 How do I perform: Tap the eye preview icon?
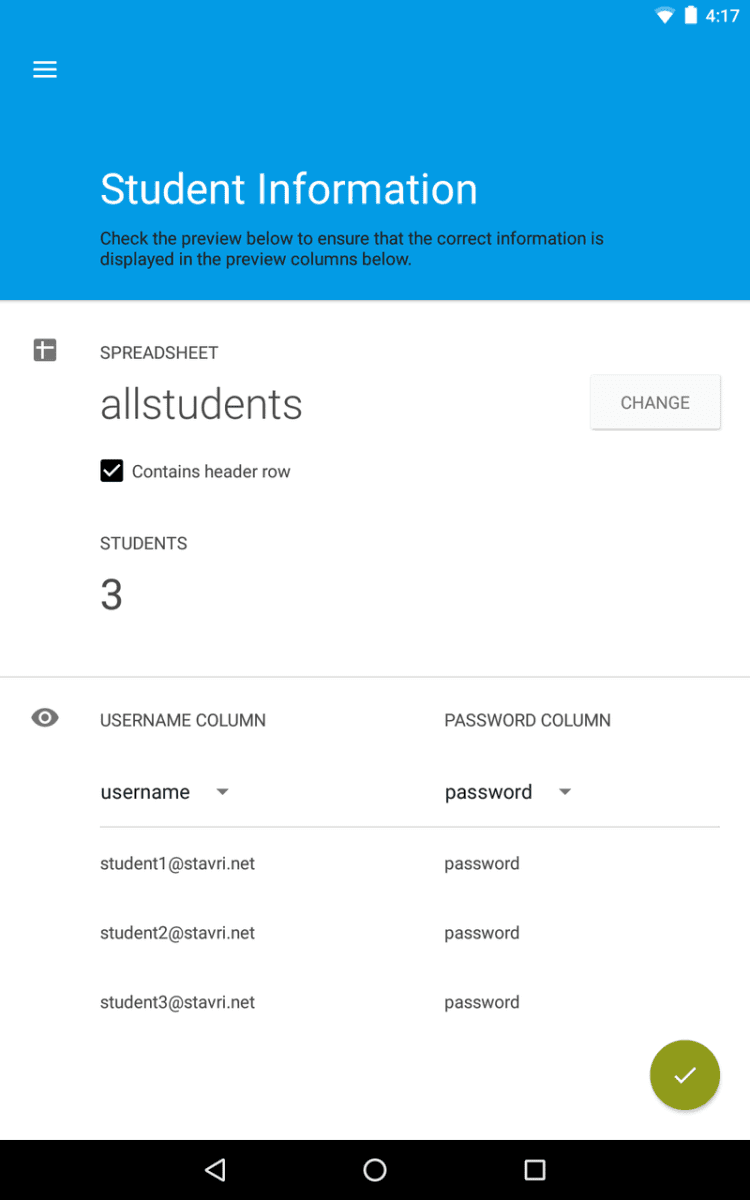pos(45,718)
